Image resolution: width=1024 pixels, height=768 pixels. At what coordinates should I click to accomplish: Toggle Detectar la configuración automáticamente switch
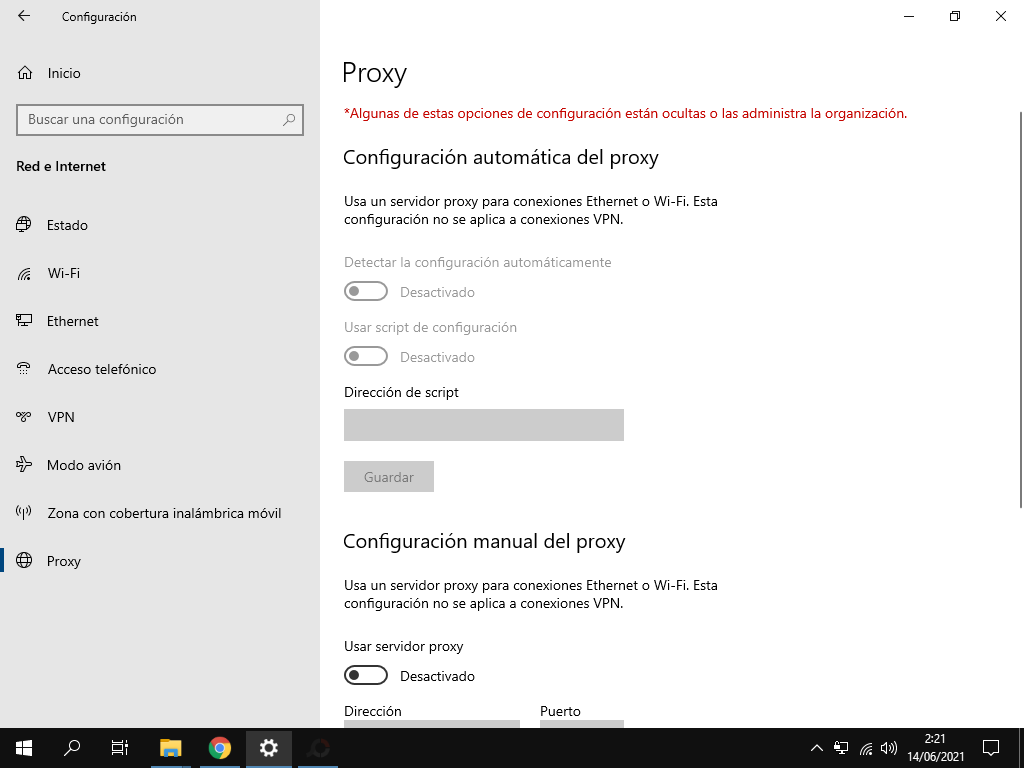pos(366,291)
